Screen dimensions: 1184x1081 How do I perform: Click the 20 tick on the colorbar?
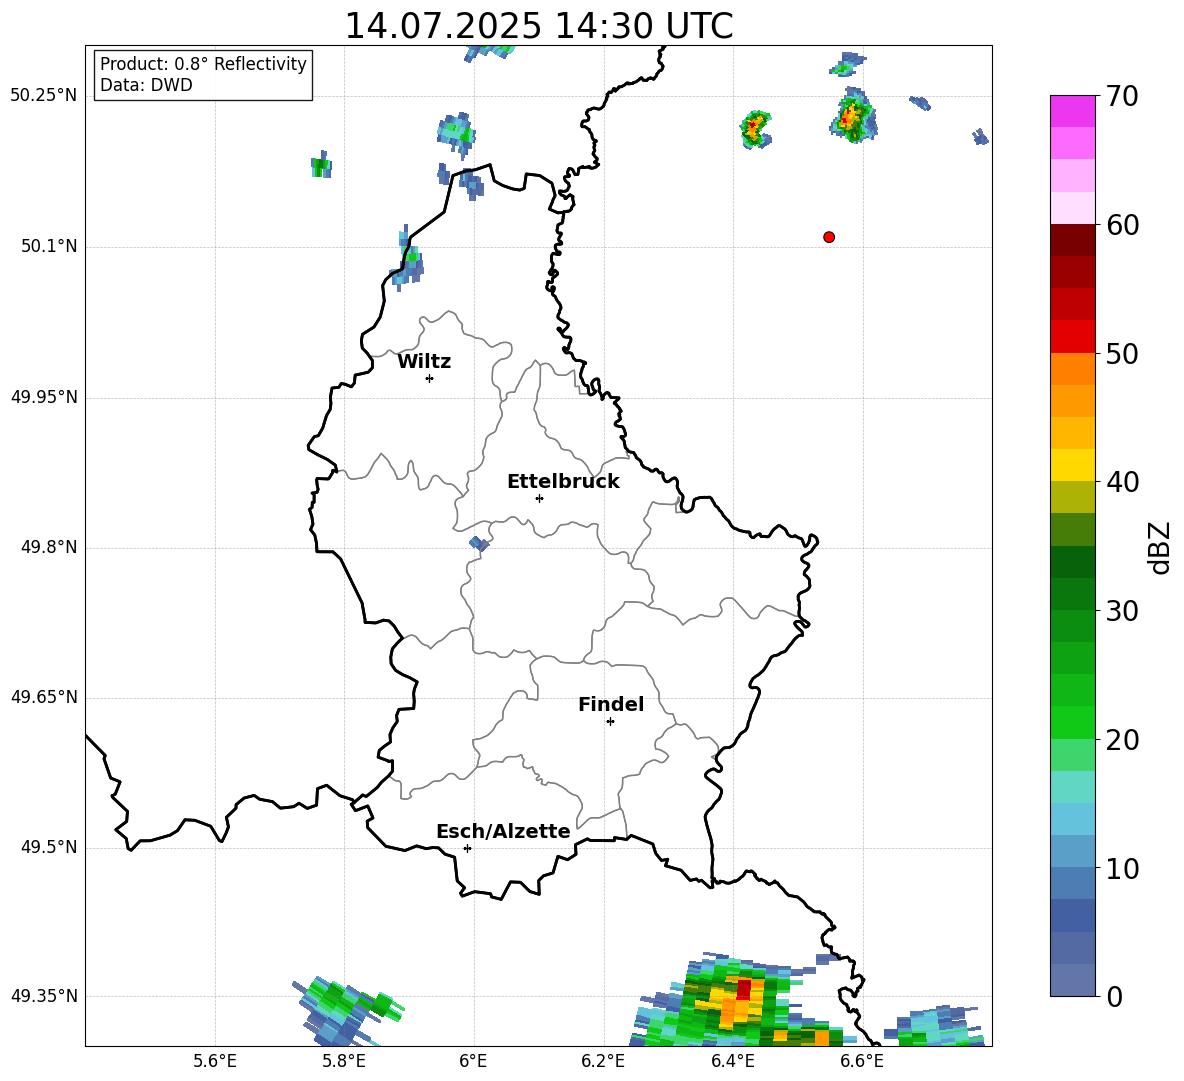[1122, 740]
